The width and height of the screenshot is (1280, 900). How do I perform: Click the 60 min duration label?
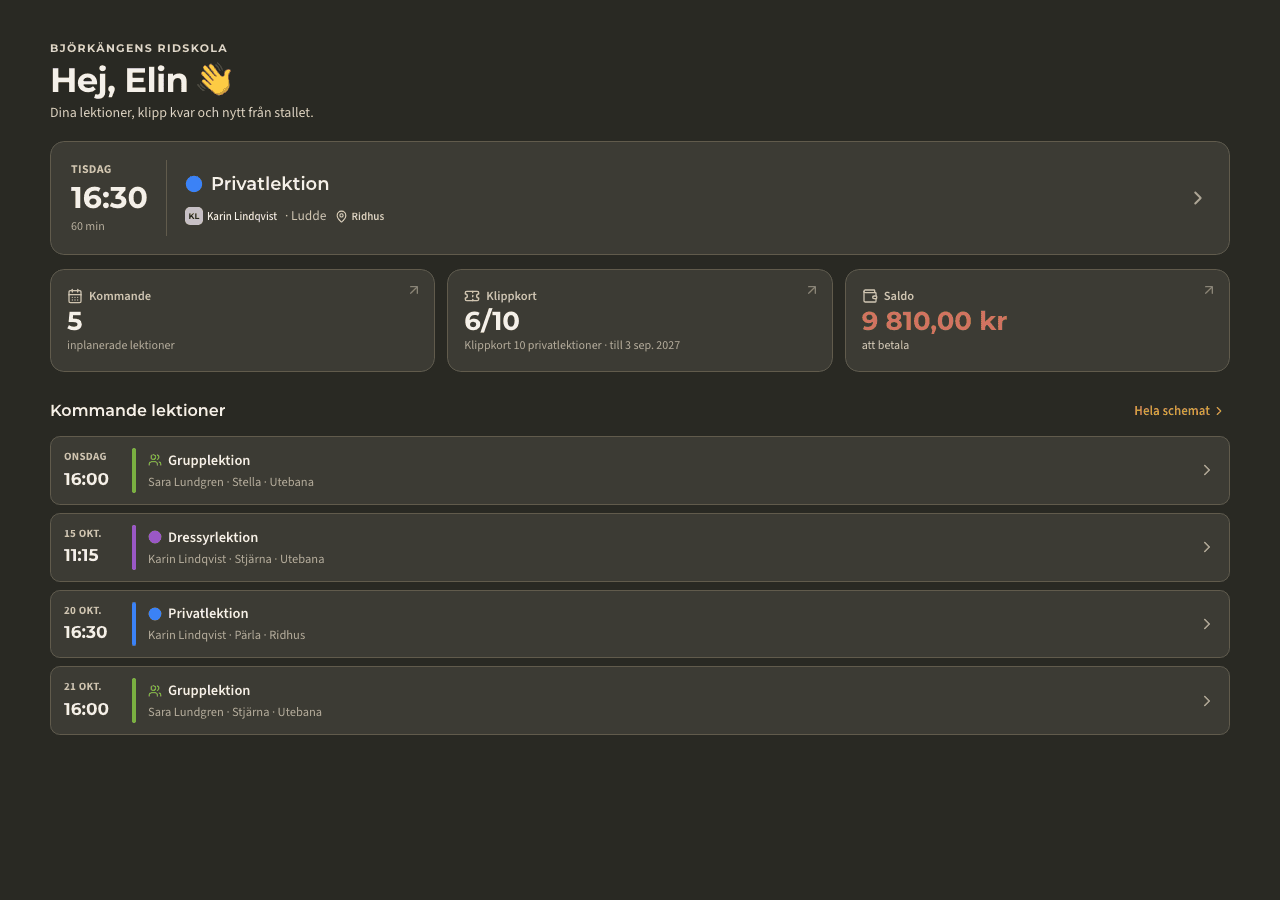pyautogui.click(x=88, y=226)
